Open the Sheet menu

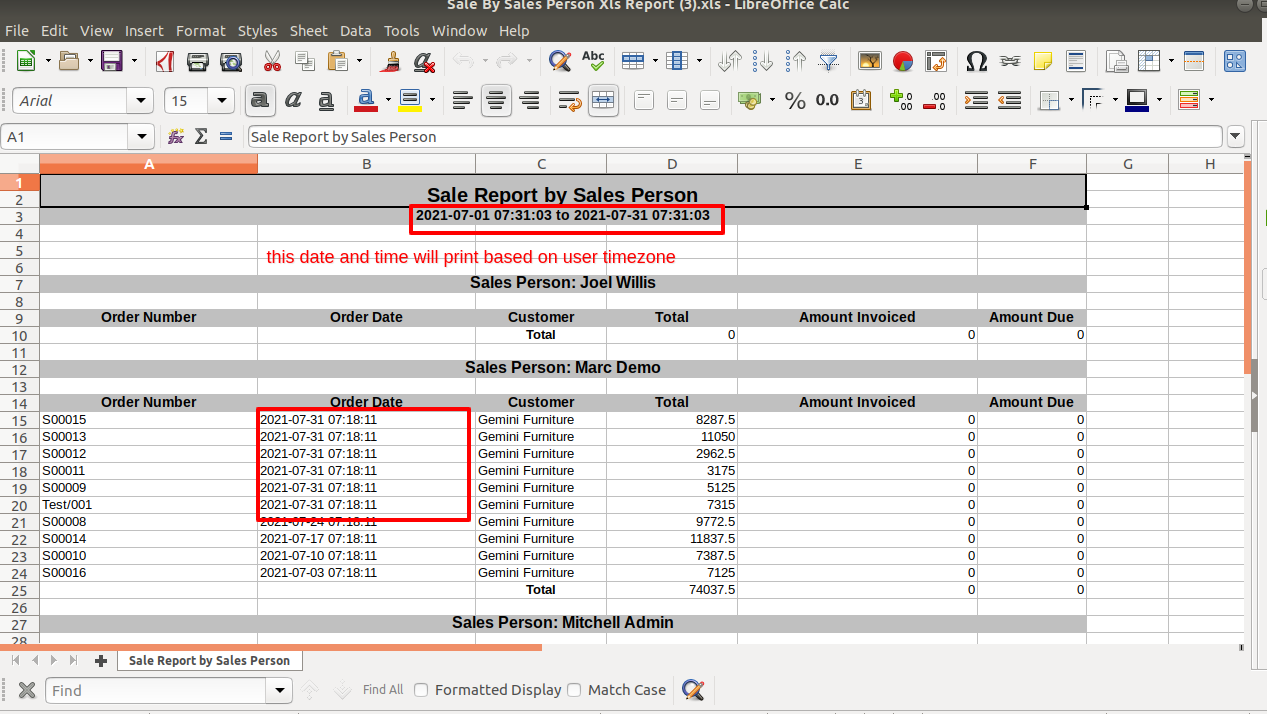tap(309, 31)
